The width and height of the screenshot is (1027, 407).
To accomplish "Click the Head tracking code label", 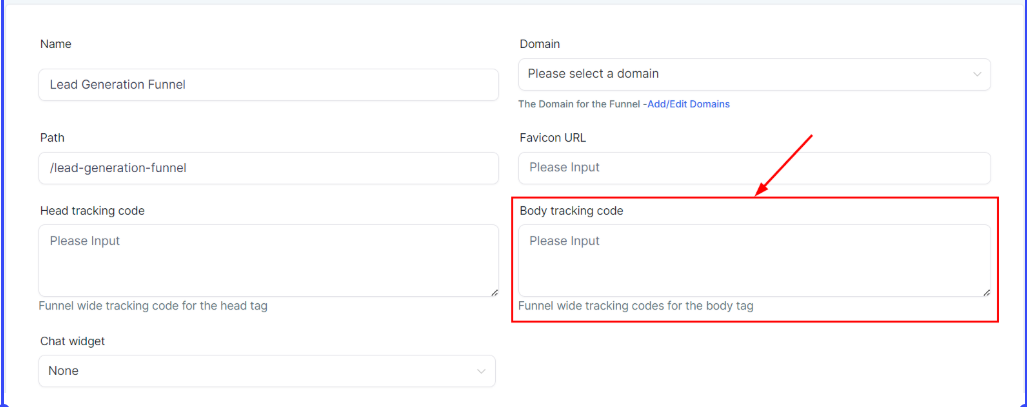I will [93, 211].
